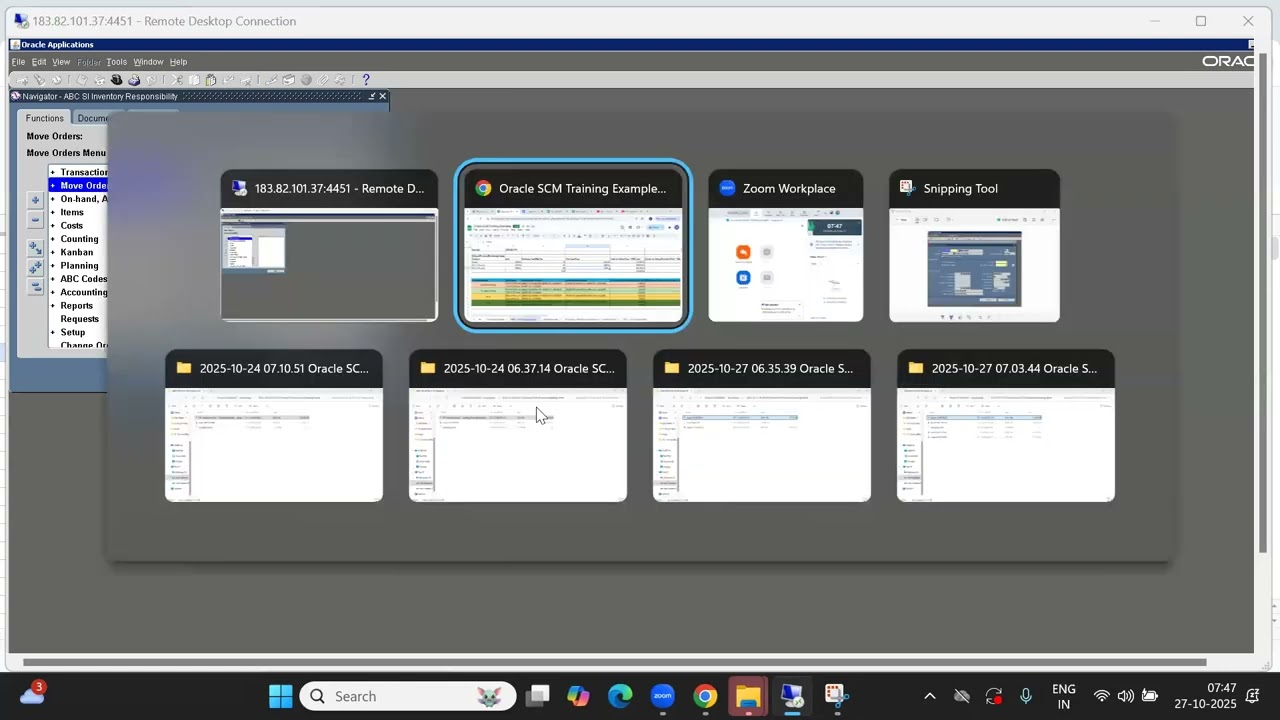This screenshot has width=1280, height=720.
Task: Click the Edit Field pencil icon
Action: (x=270, y=80)
